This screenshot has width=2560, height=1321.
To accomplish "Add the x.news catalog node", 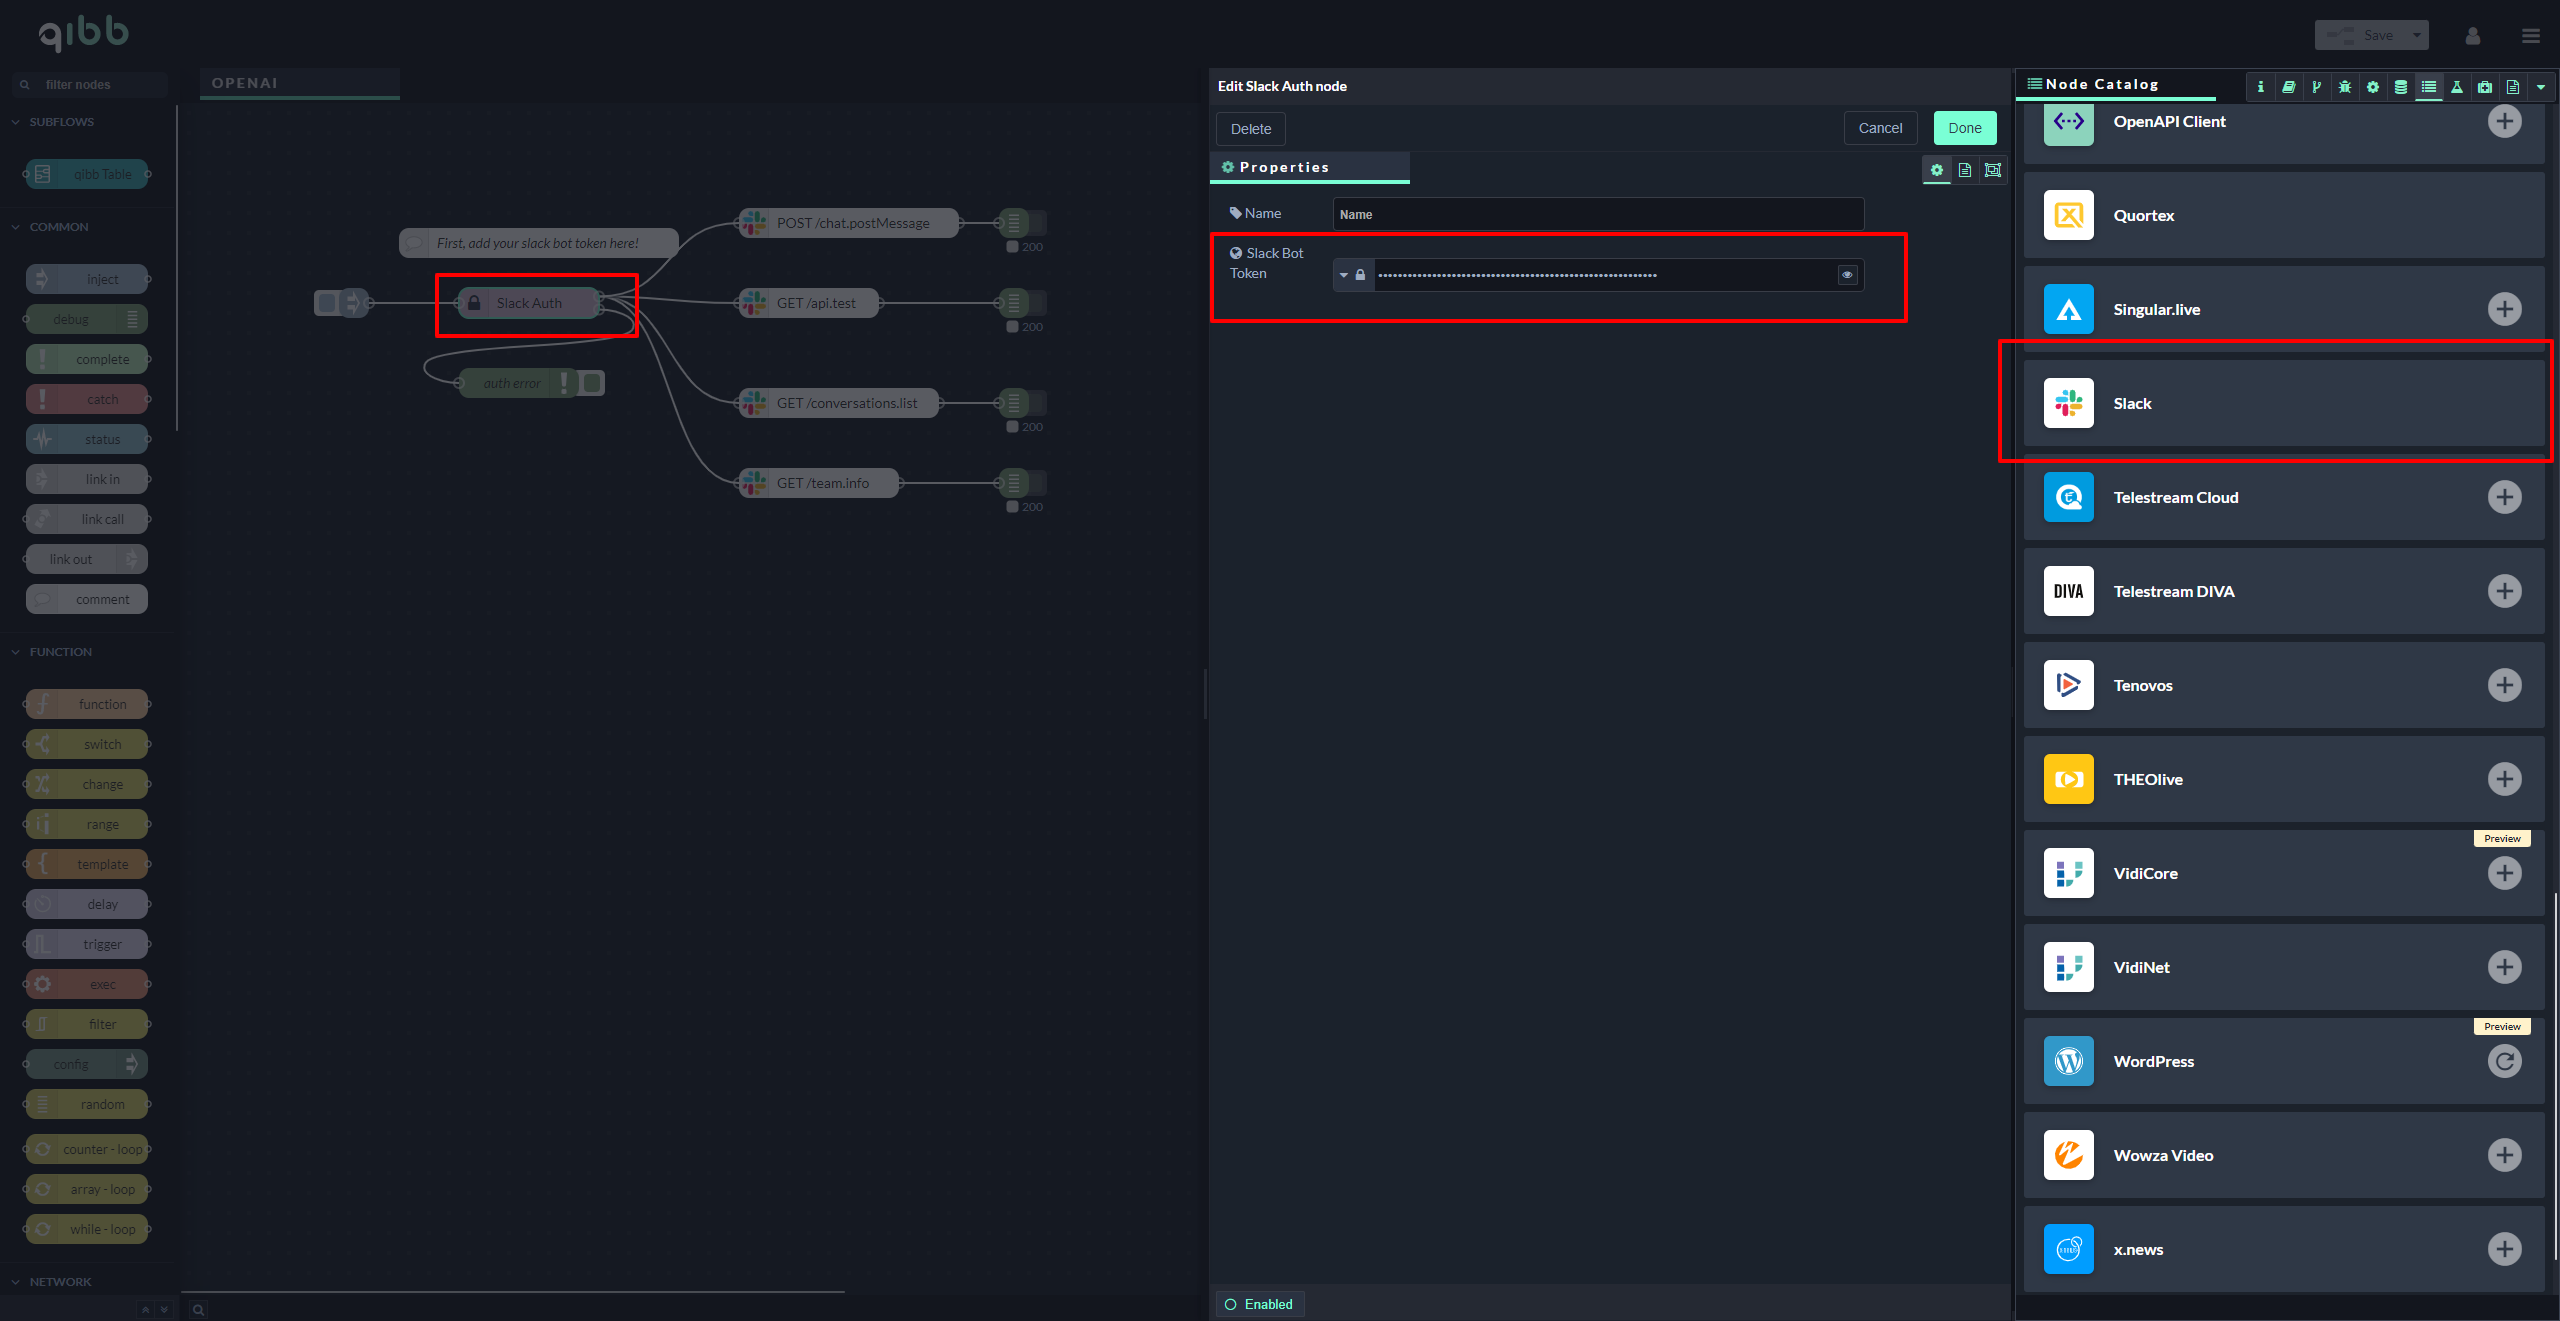I will [x=2504, y=1249].
